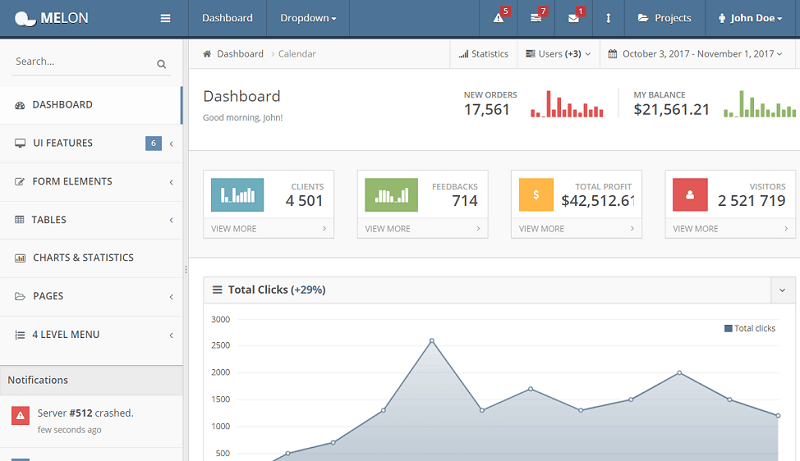Open the Users (+3) dropdown

coord(559,54)
